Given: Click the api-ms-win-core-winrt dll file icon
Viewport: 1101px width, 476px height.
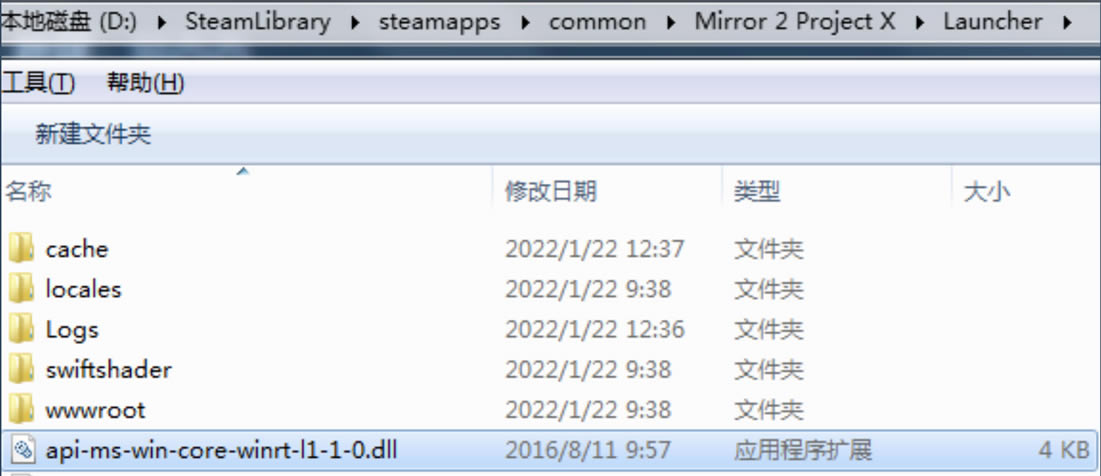Looking at the screenshot, I should 22,449.
